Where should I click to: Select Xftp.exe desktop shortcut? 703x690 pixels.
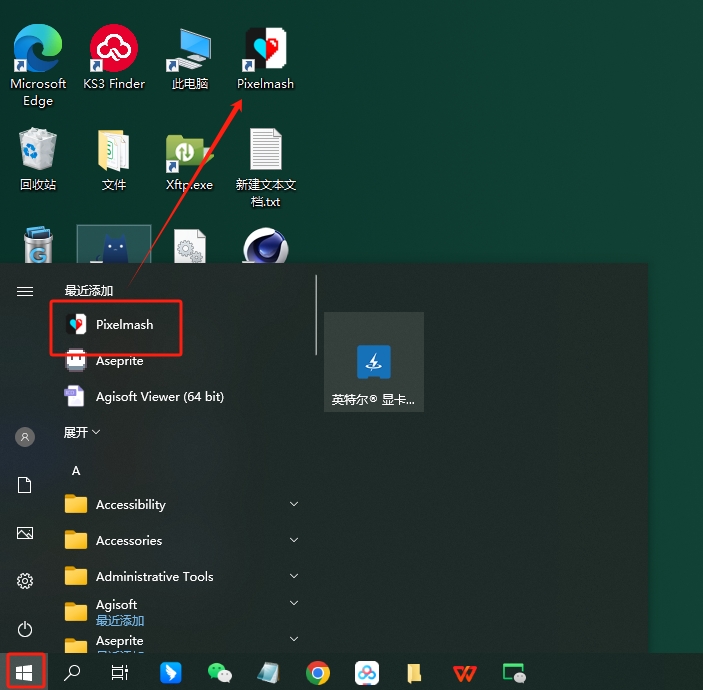tap(190, 161)
